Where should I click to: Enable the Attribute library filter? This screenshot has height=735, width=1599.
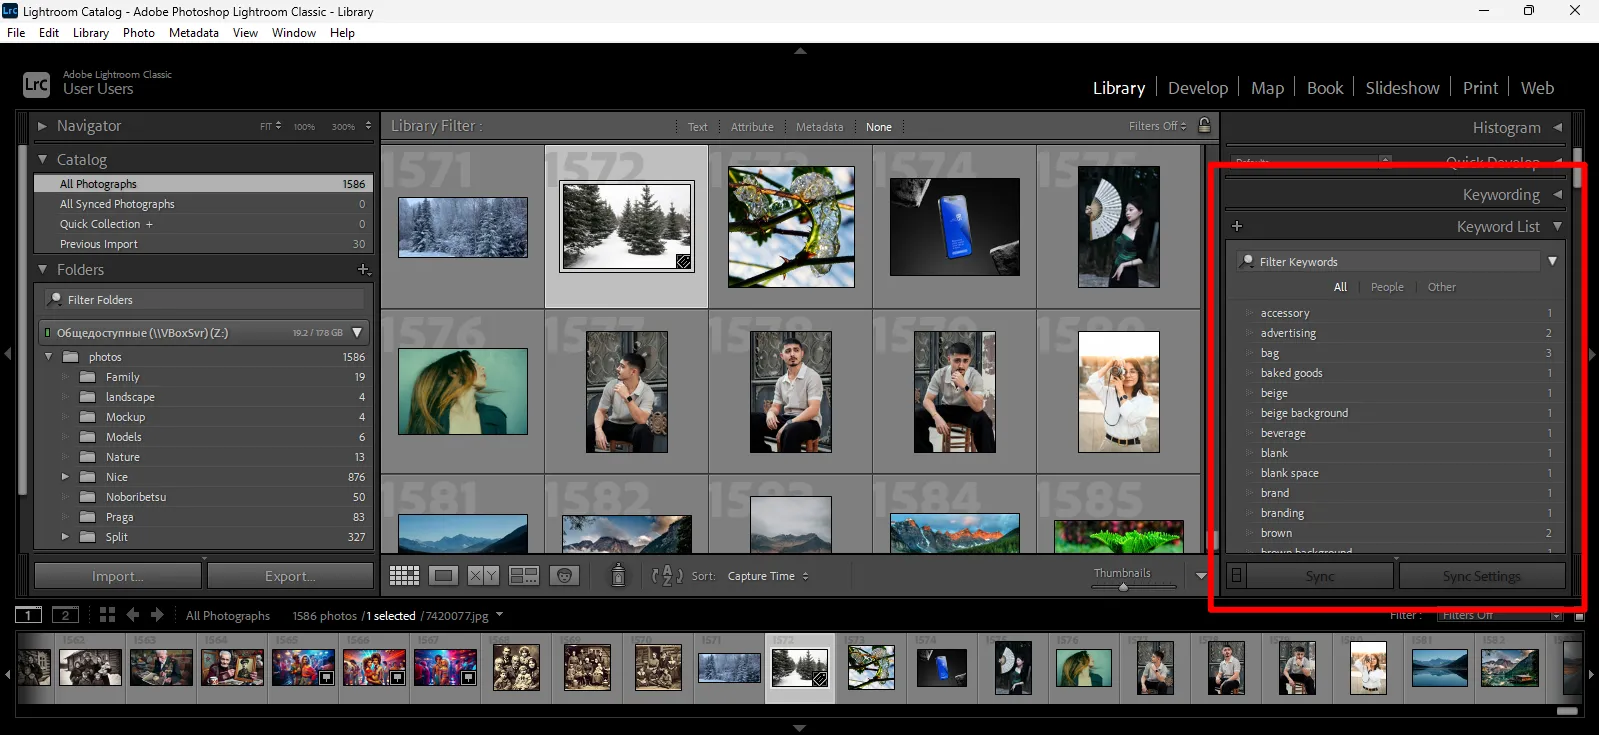[x=752, y=127]
